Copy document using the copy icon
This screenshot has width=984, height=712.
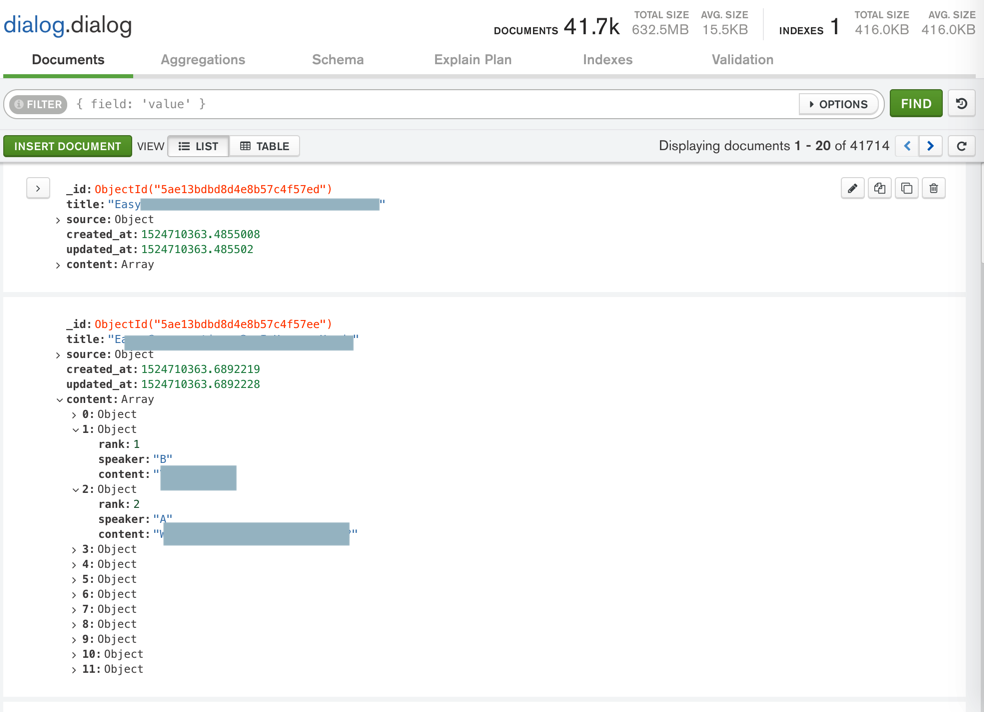click(x=879, y=188)
